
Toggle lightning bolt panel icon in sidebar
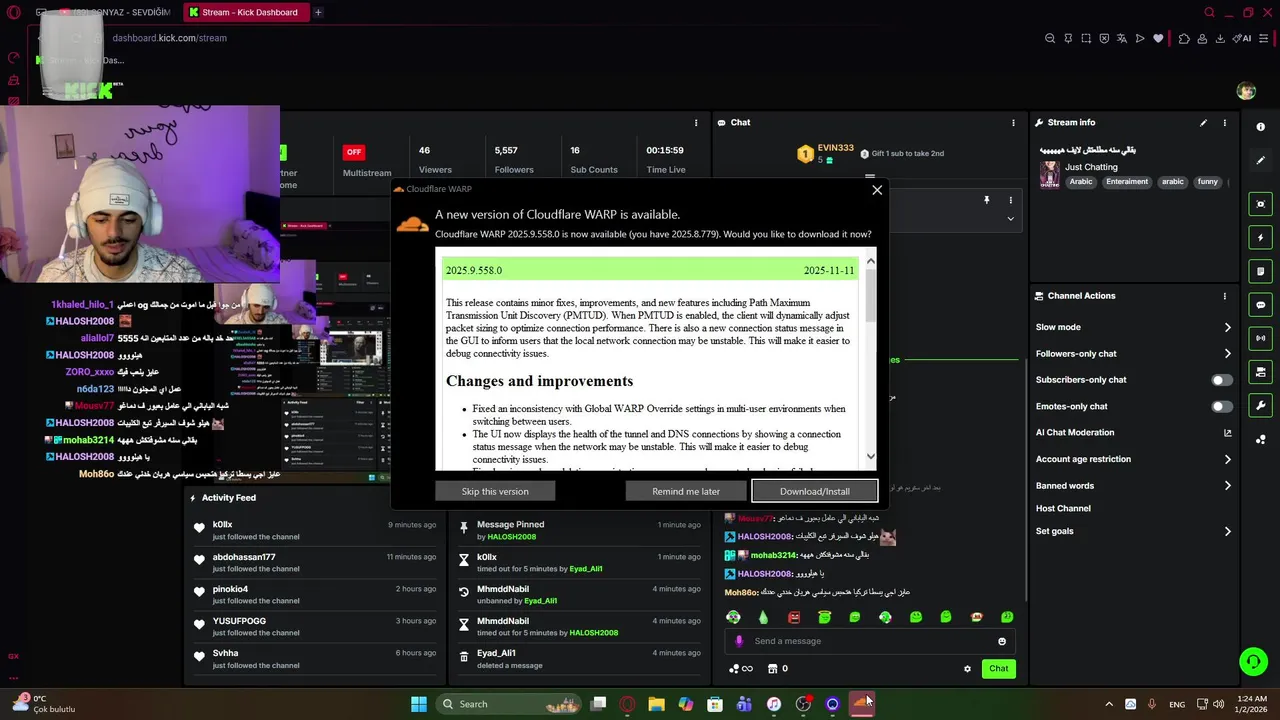pyautogui.click(x=1260, y=238)
